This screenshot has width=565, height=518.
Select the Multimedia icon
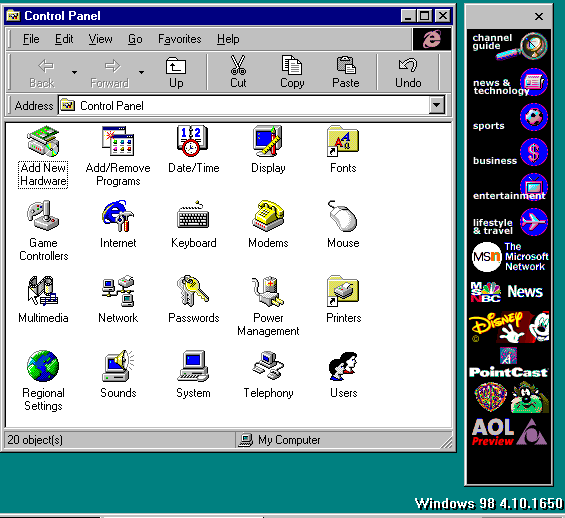tap(43, 291)
